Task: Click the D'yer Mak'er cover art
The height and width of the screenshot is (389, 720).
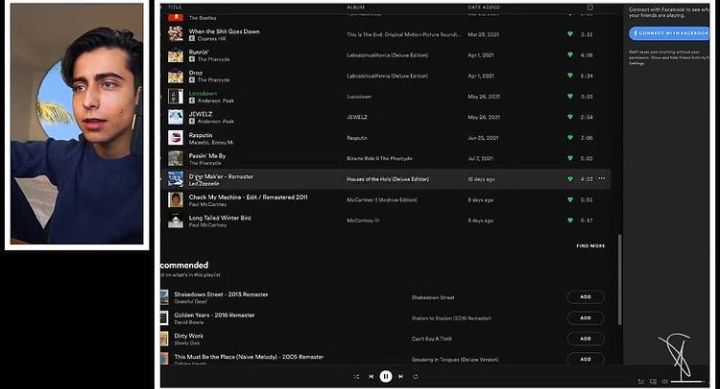Action: [x=175, y=179]
